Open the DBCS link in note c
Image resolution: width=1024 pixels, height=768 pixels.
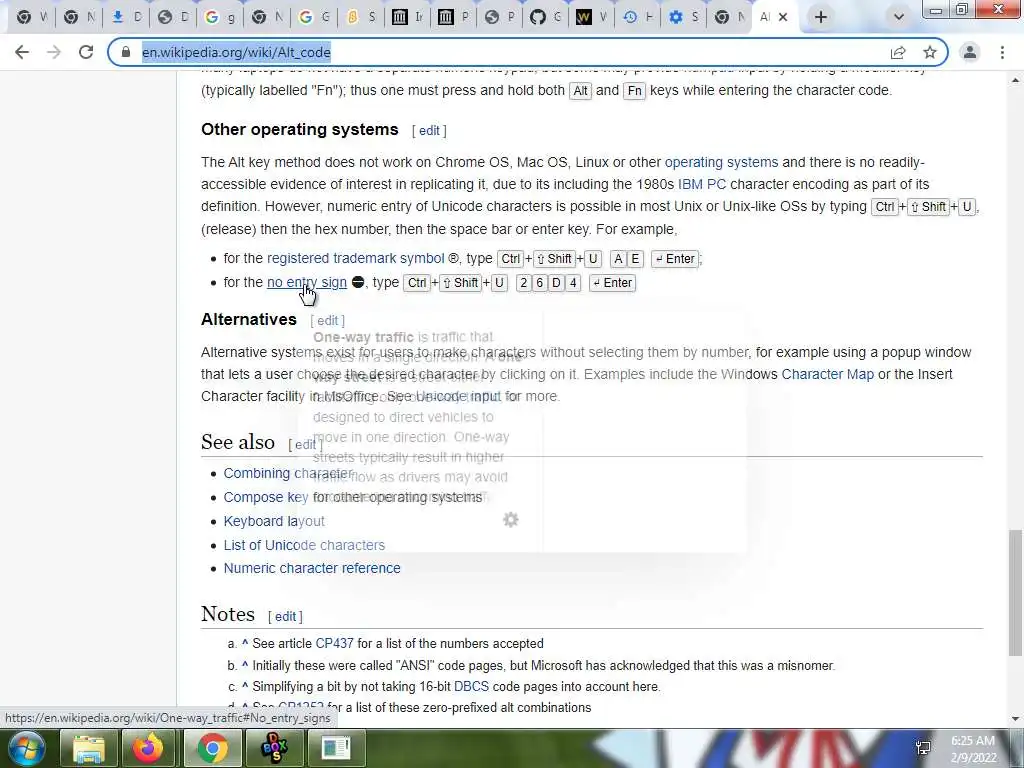click(471, 686)
